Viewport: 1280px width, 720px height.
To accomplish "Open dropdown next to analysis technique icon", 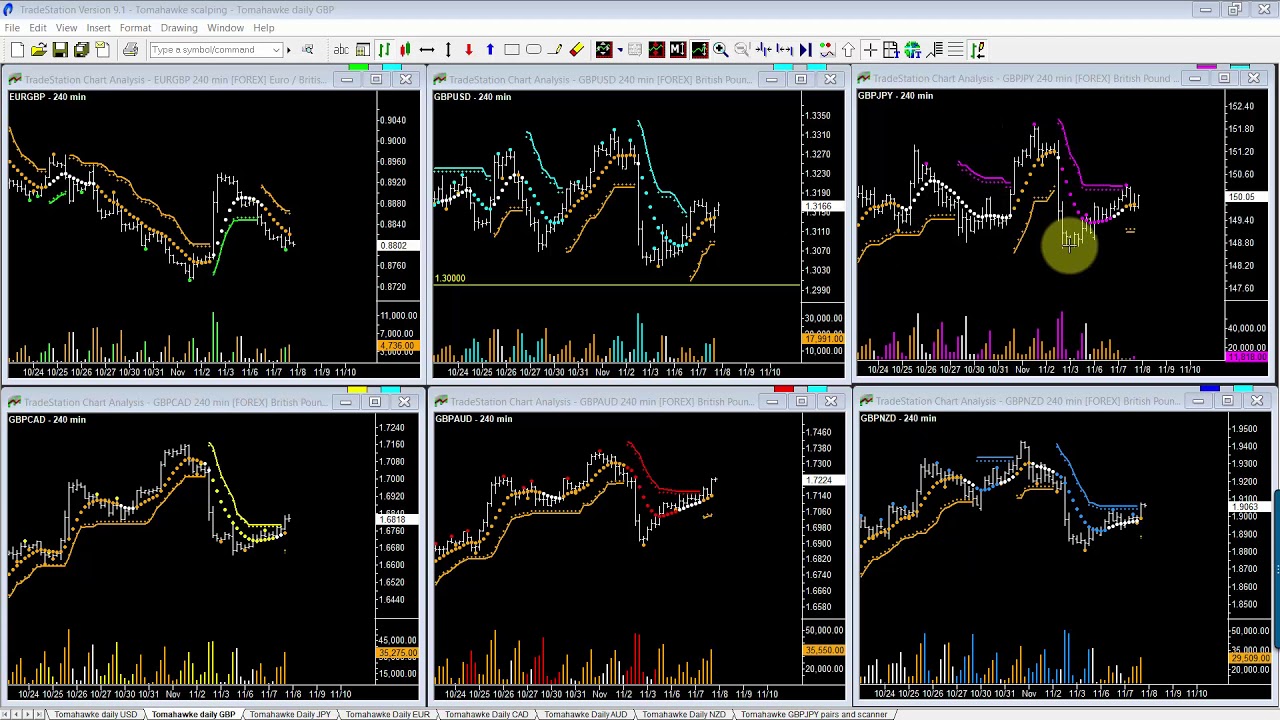I will point(620,50).
